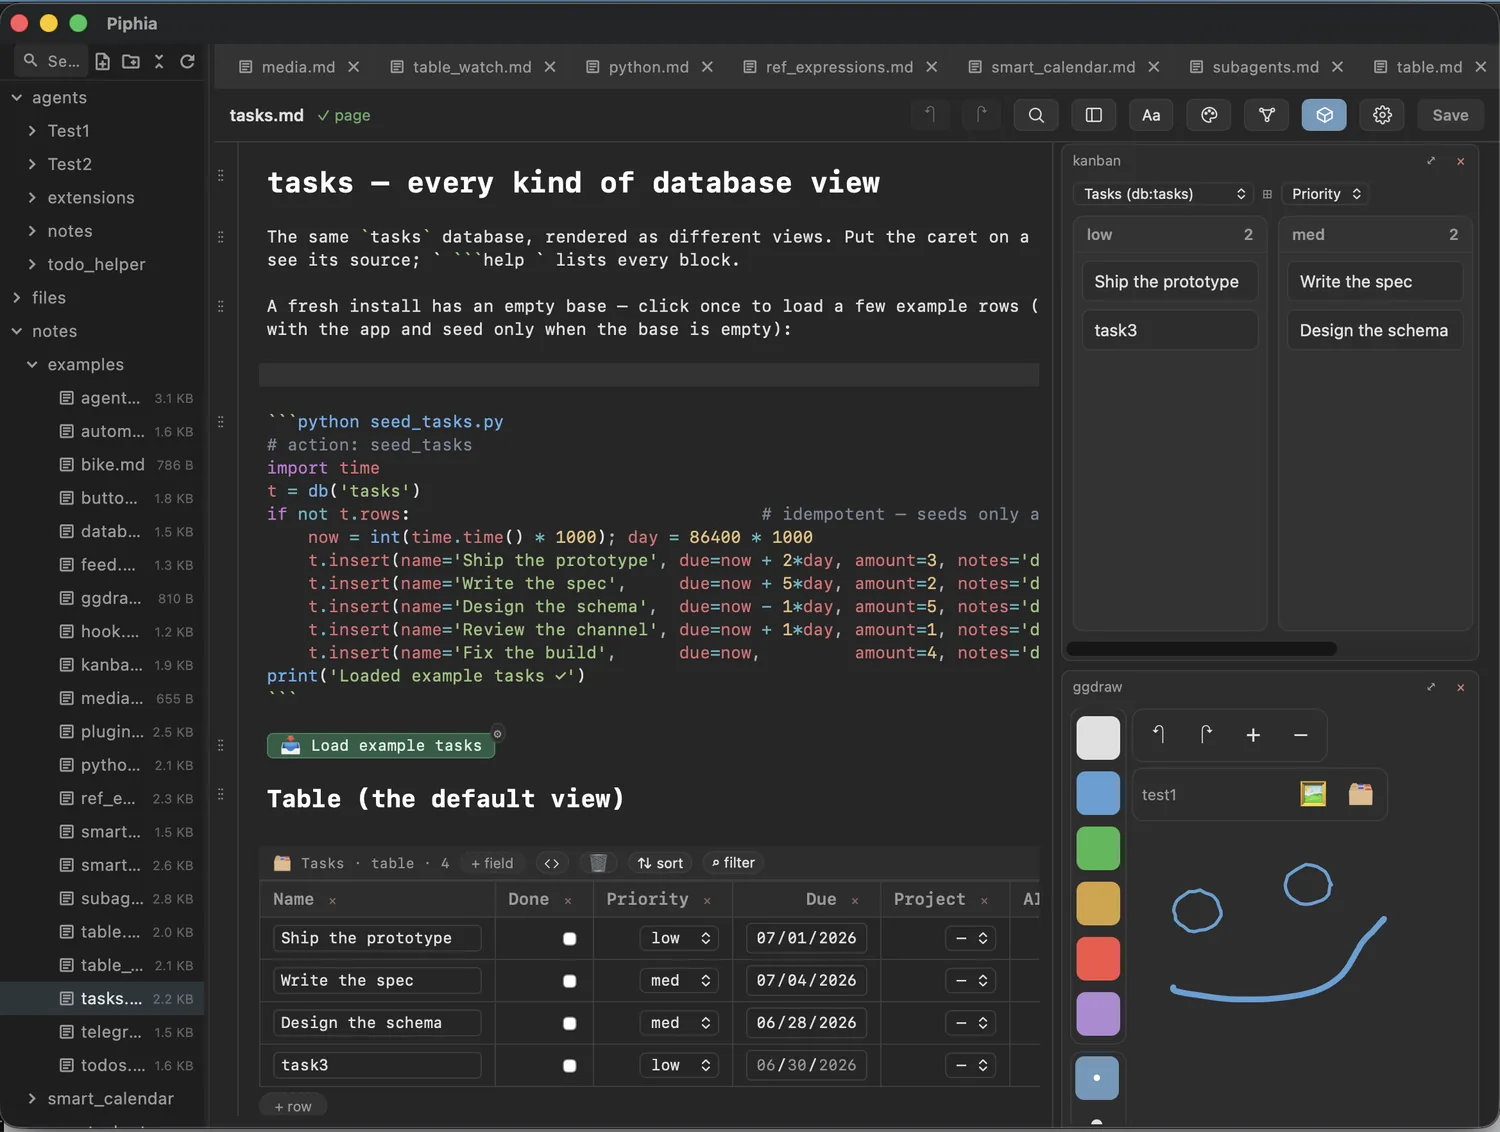Click the sort button in Tasks table
Image resolution: width=1500 pixels, height=1132 pixels.
pos(660,863)
